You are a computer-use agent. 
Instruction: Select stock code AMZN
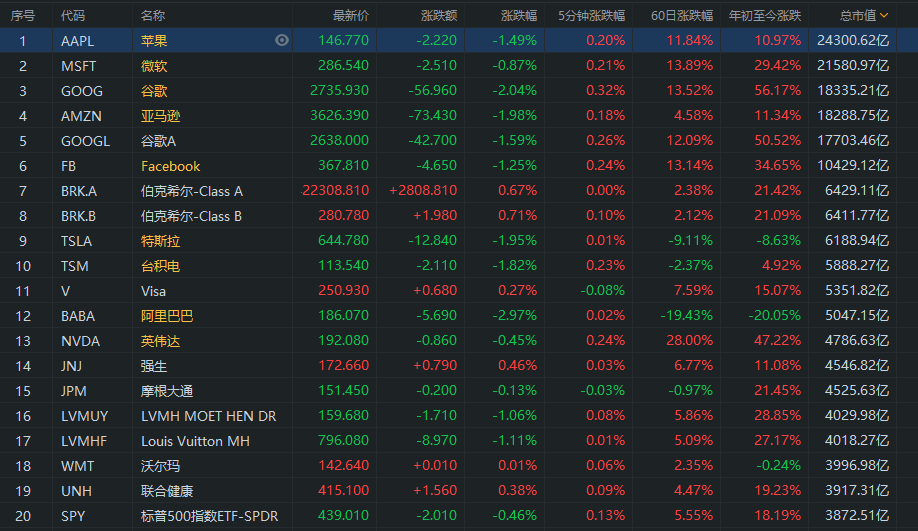[x=81, y=116]
